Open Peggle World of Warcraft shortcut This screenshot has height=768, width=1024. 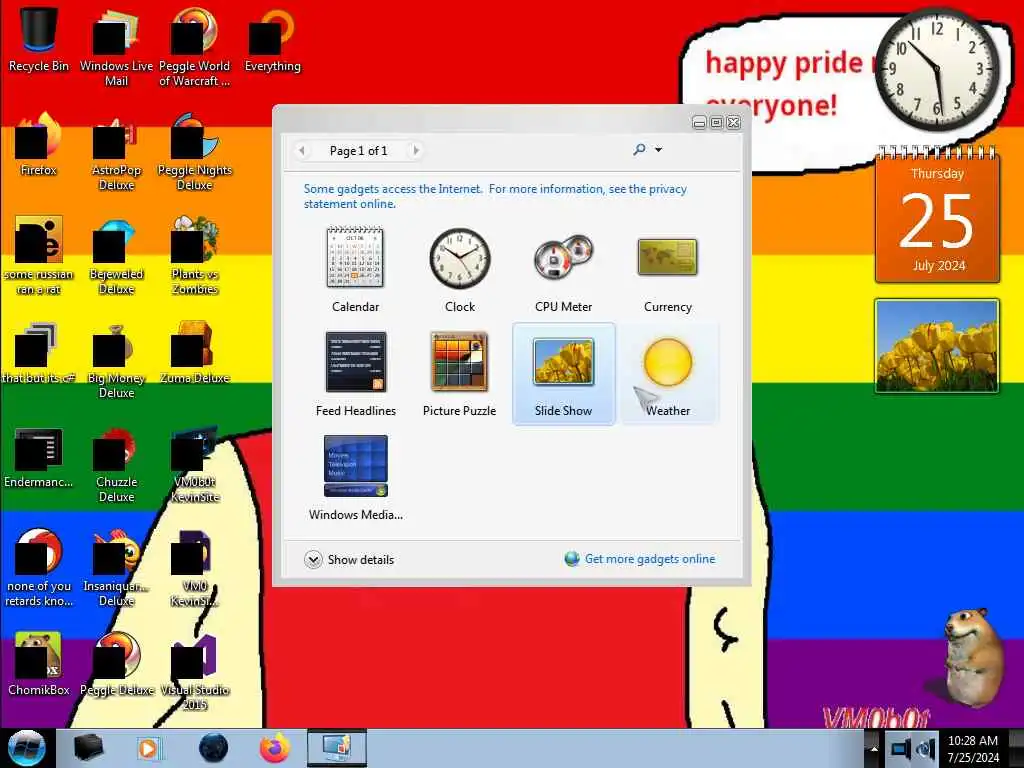(x=195, y=47)
